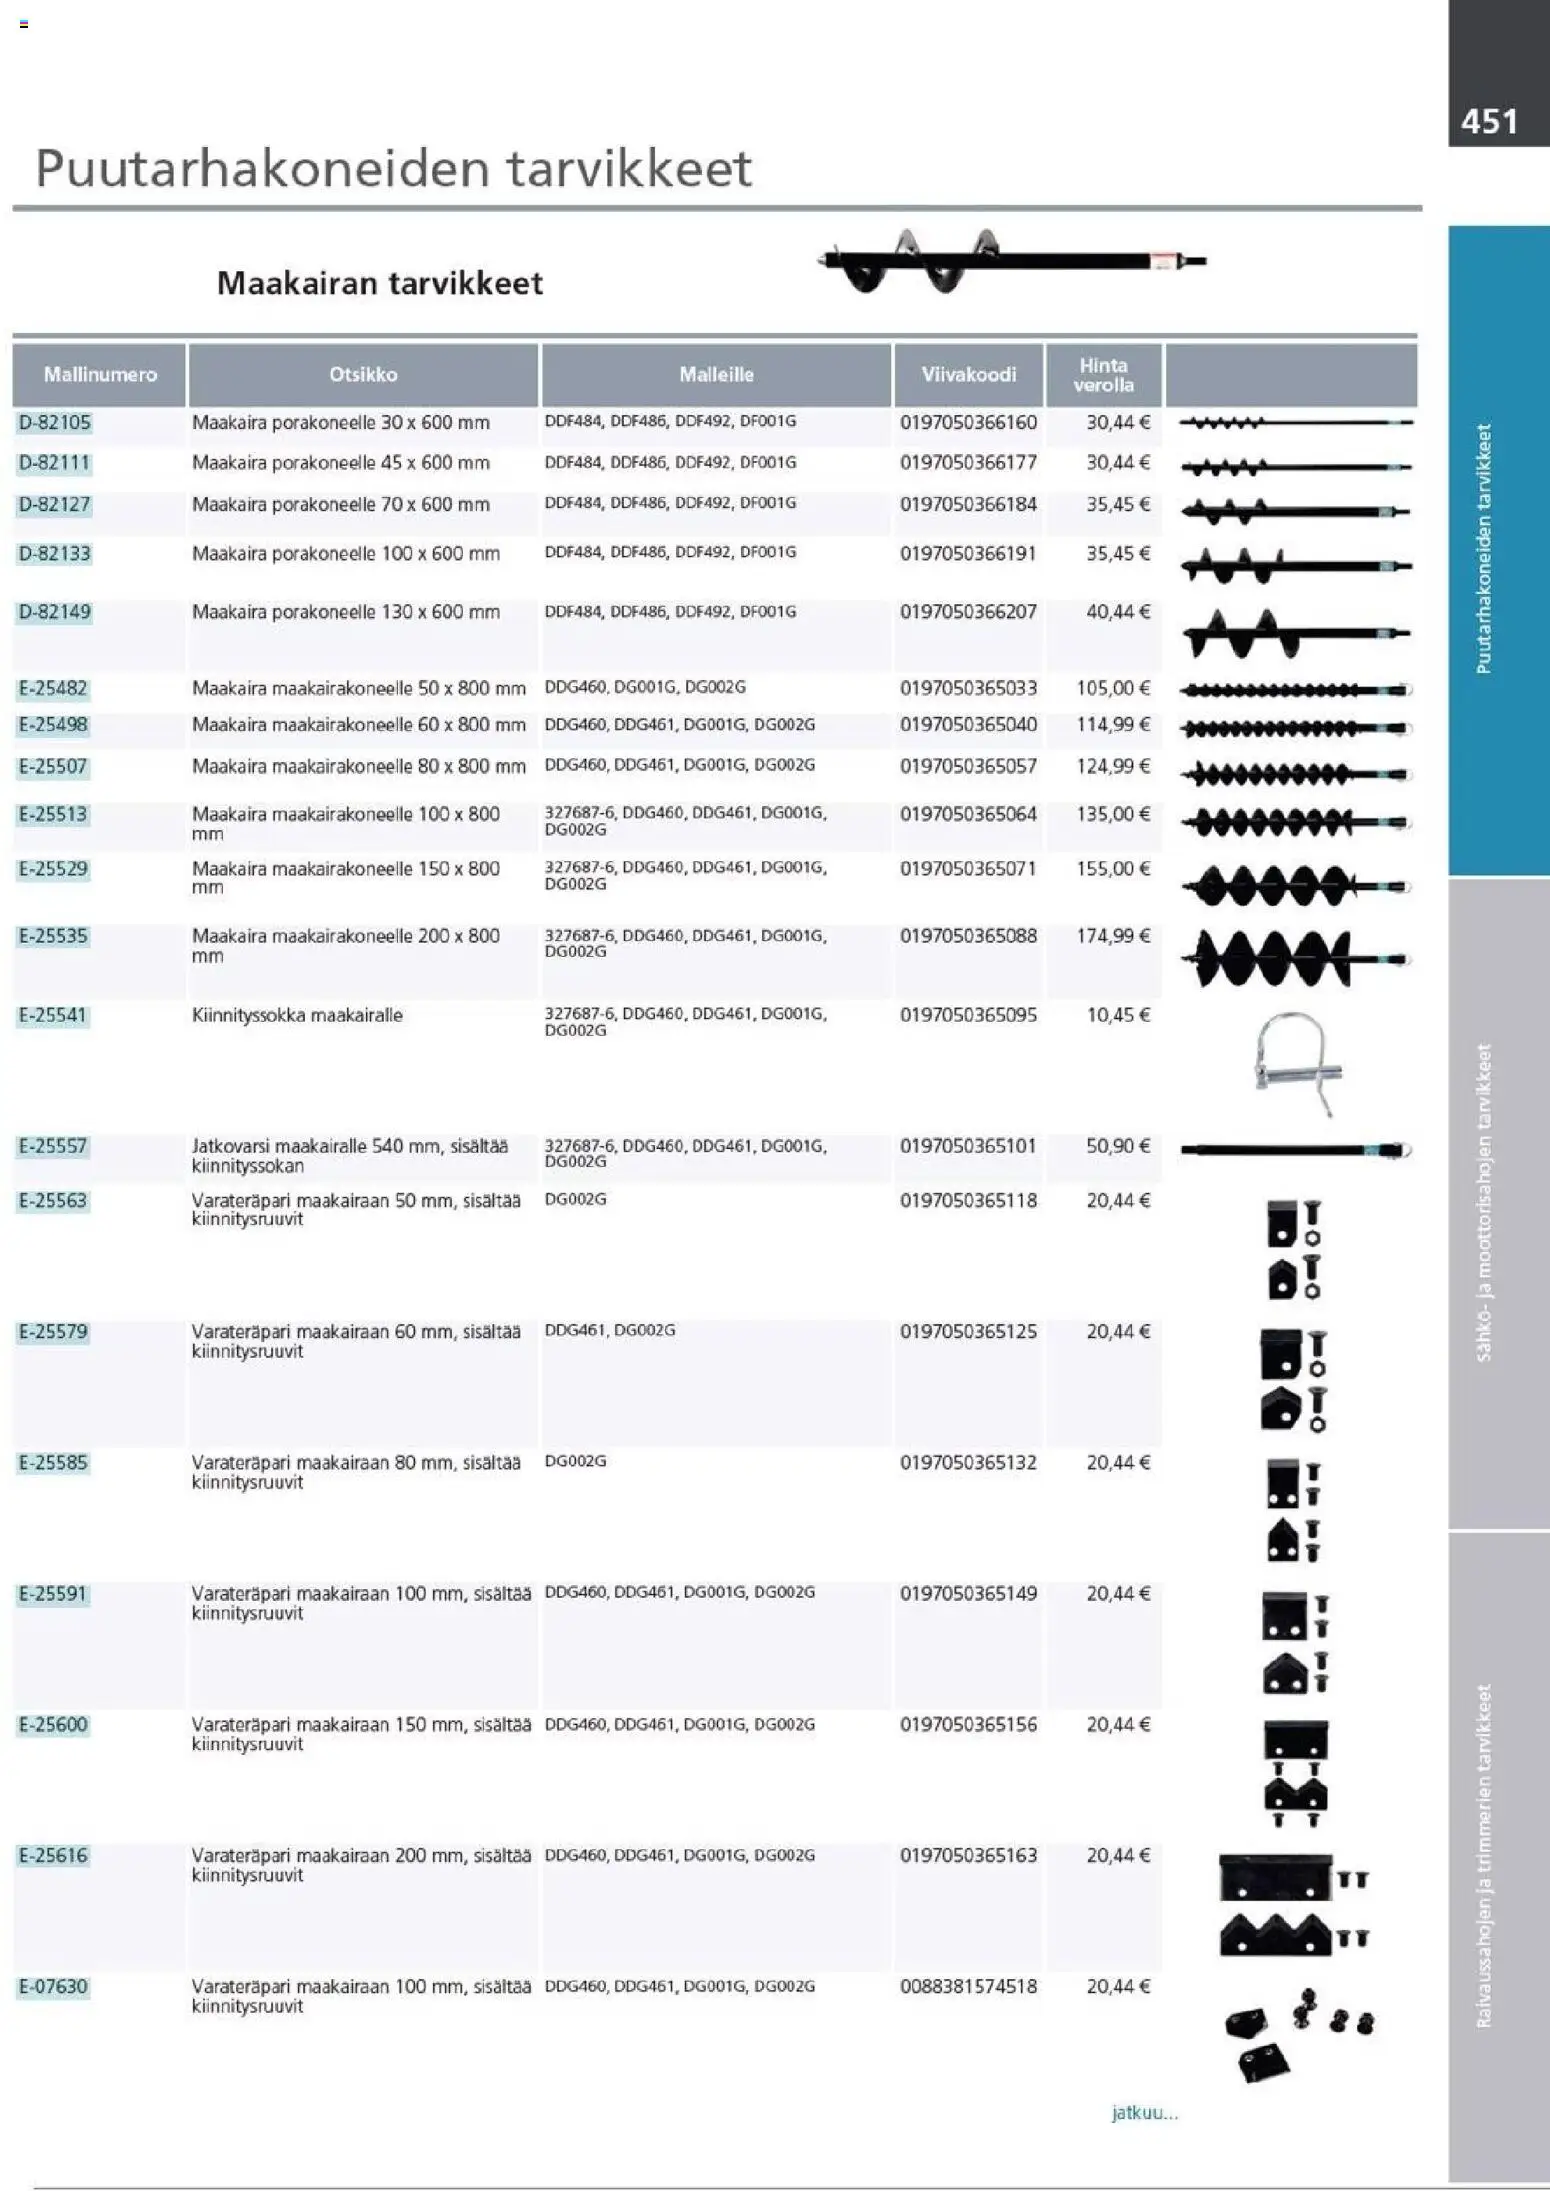Click the Mallinumero column header

pos(99,375)
